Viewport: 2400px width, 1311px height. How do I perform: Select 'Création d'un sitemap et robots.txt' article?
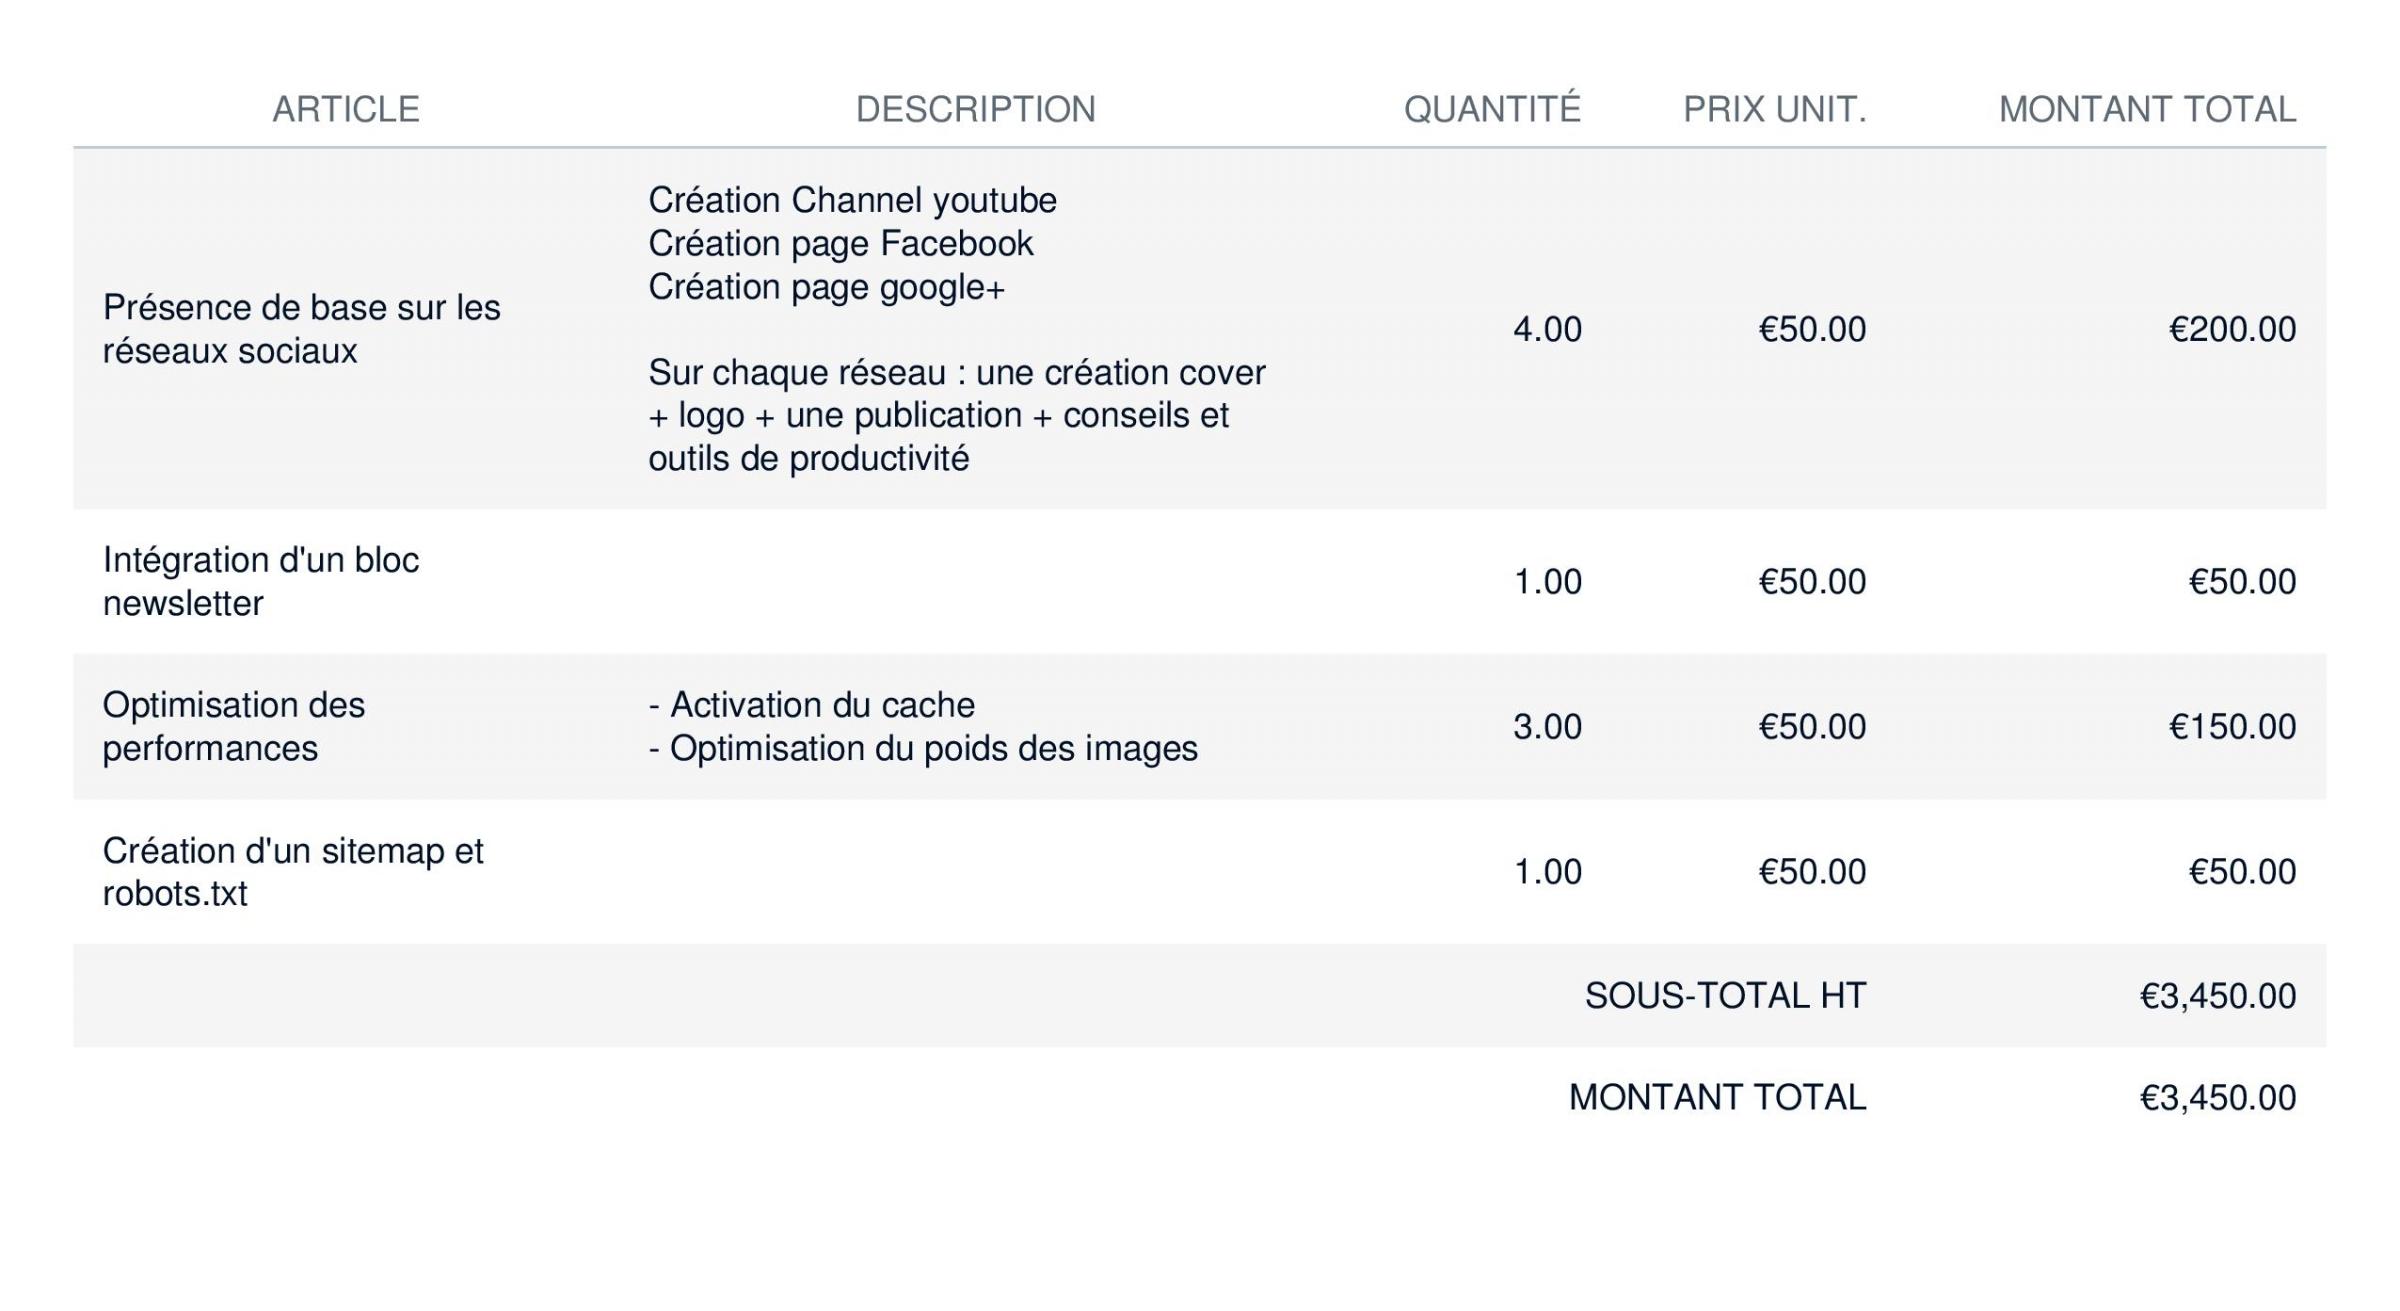[x=293, y=871]
